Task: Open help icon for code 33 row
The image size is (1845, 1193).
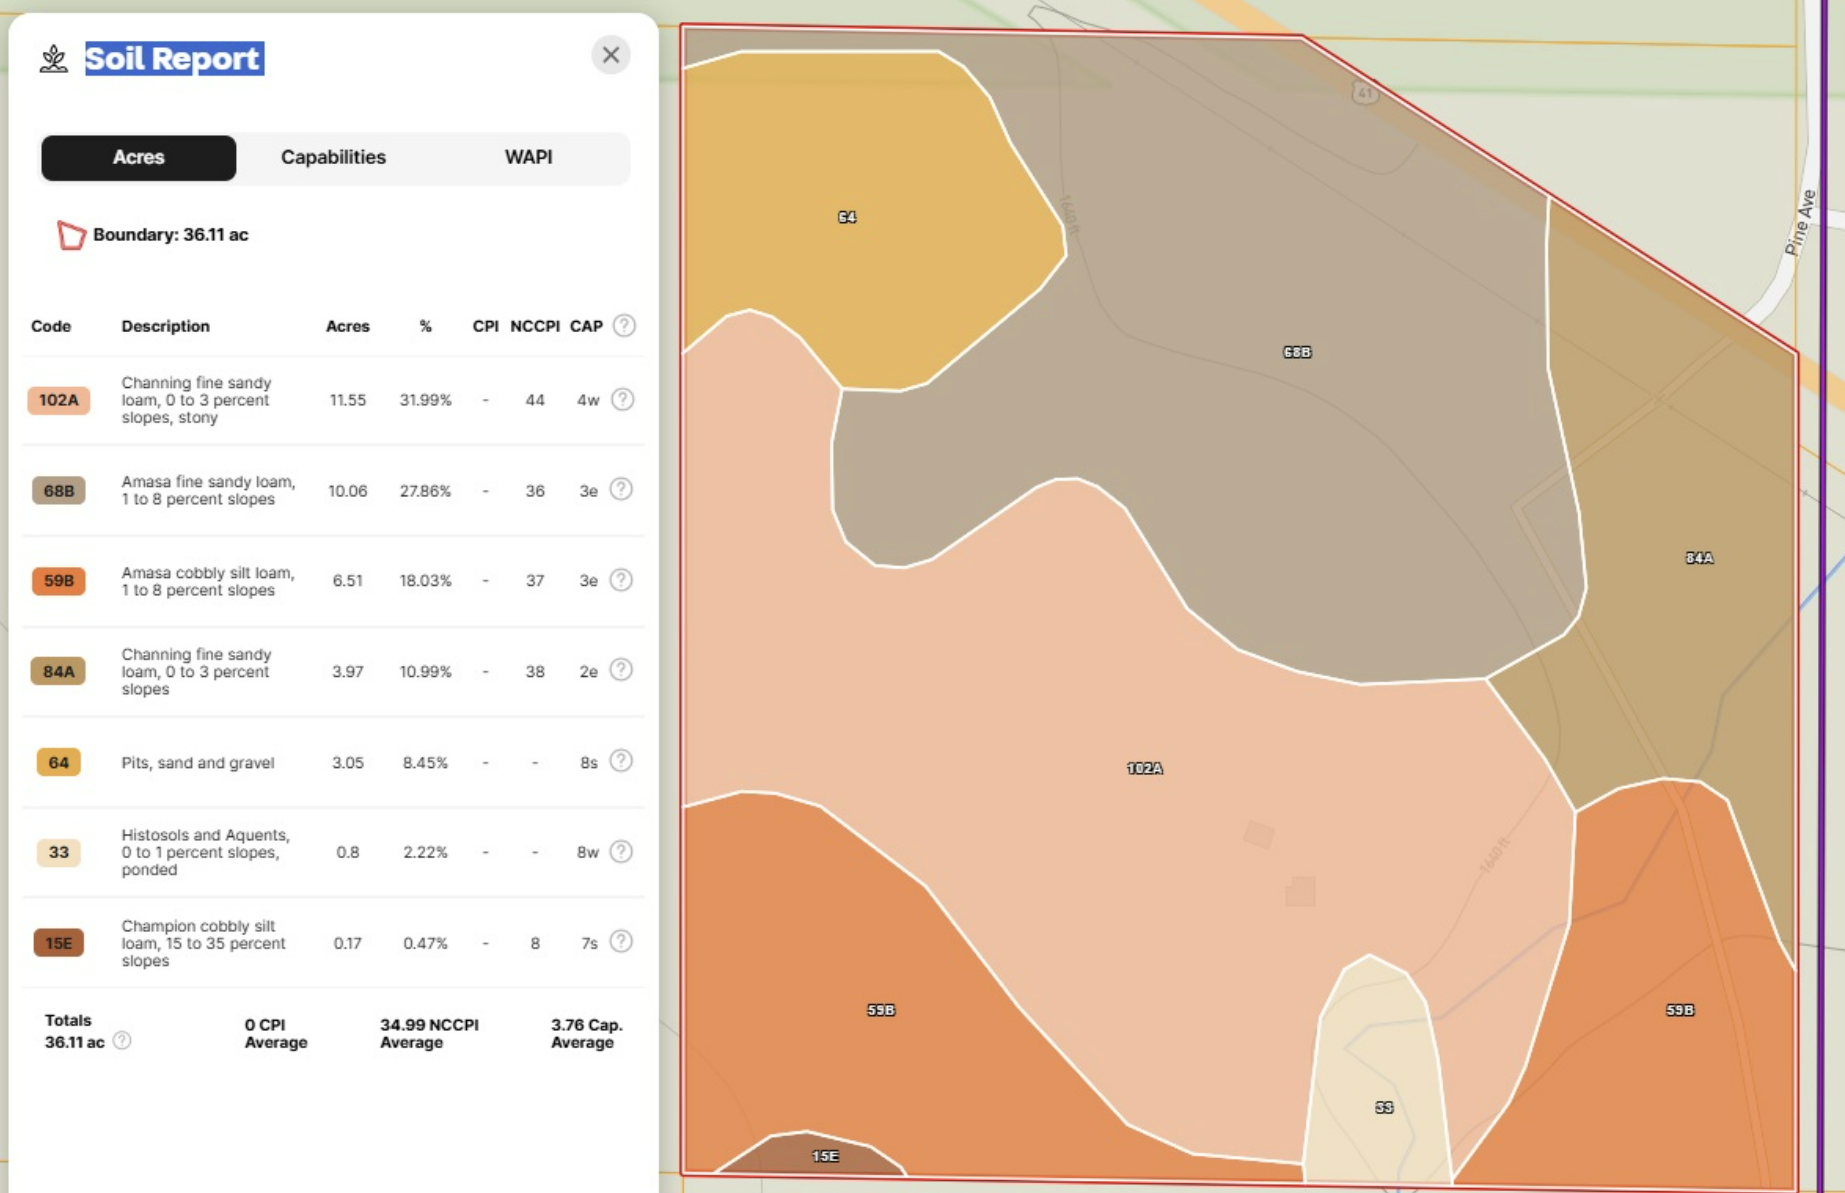Action: pyautogui.click(x=621, y=852)
